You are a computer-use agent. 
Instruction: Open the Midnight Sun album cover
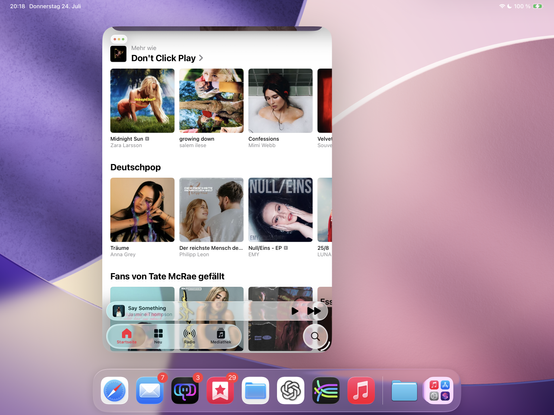click(x=142, y=101)
